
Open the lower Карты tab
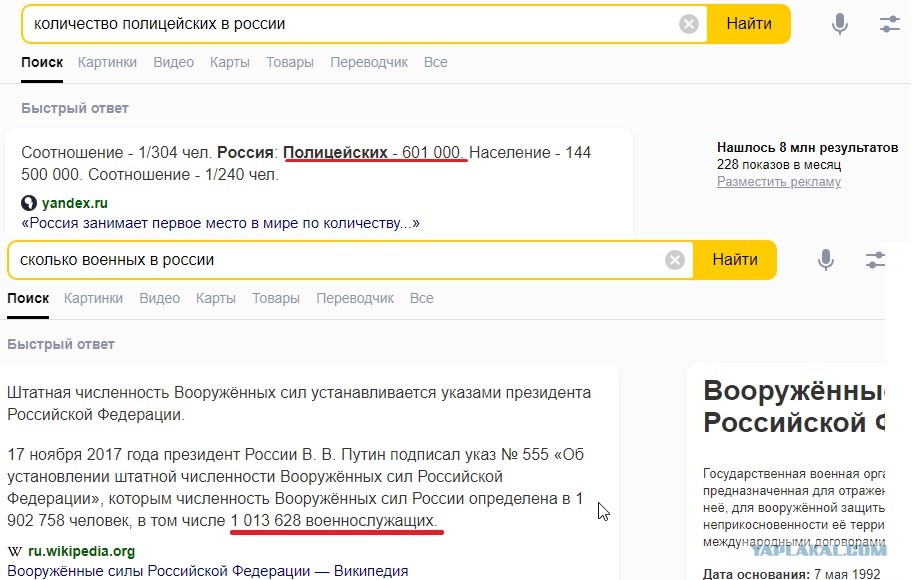tap(215, 298)
